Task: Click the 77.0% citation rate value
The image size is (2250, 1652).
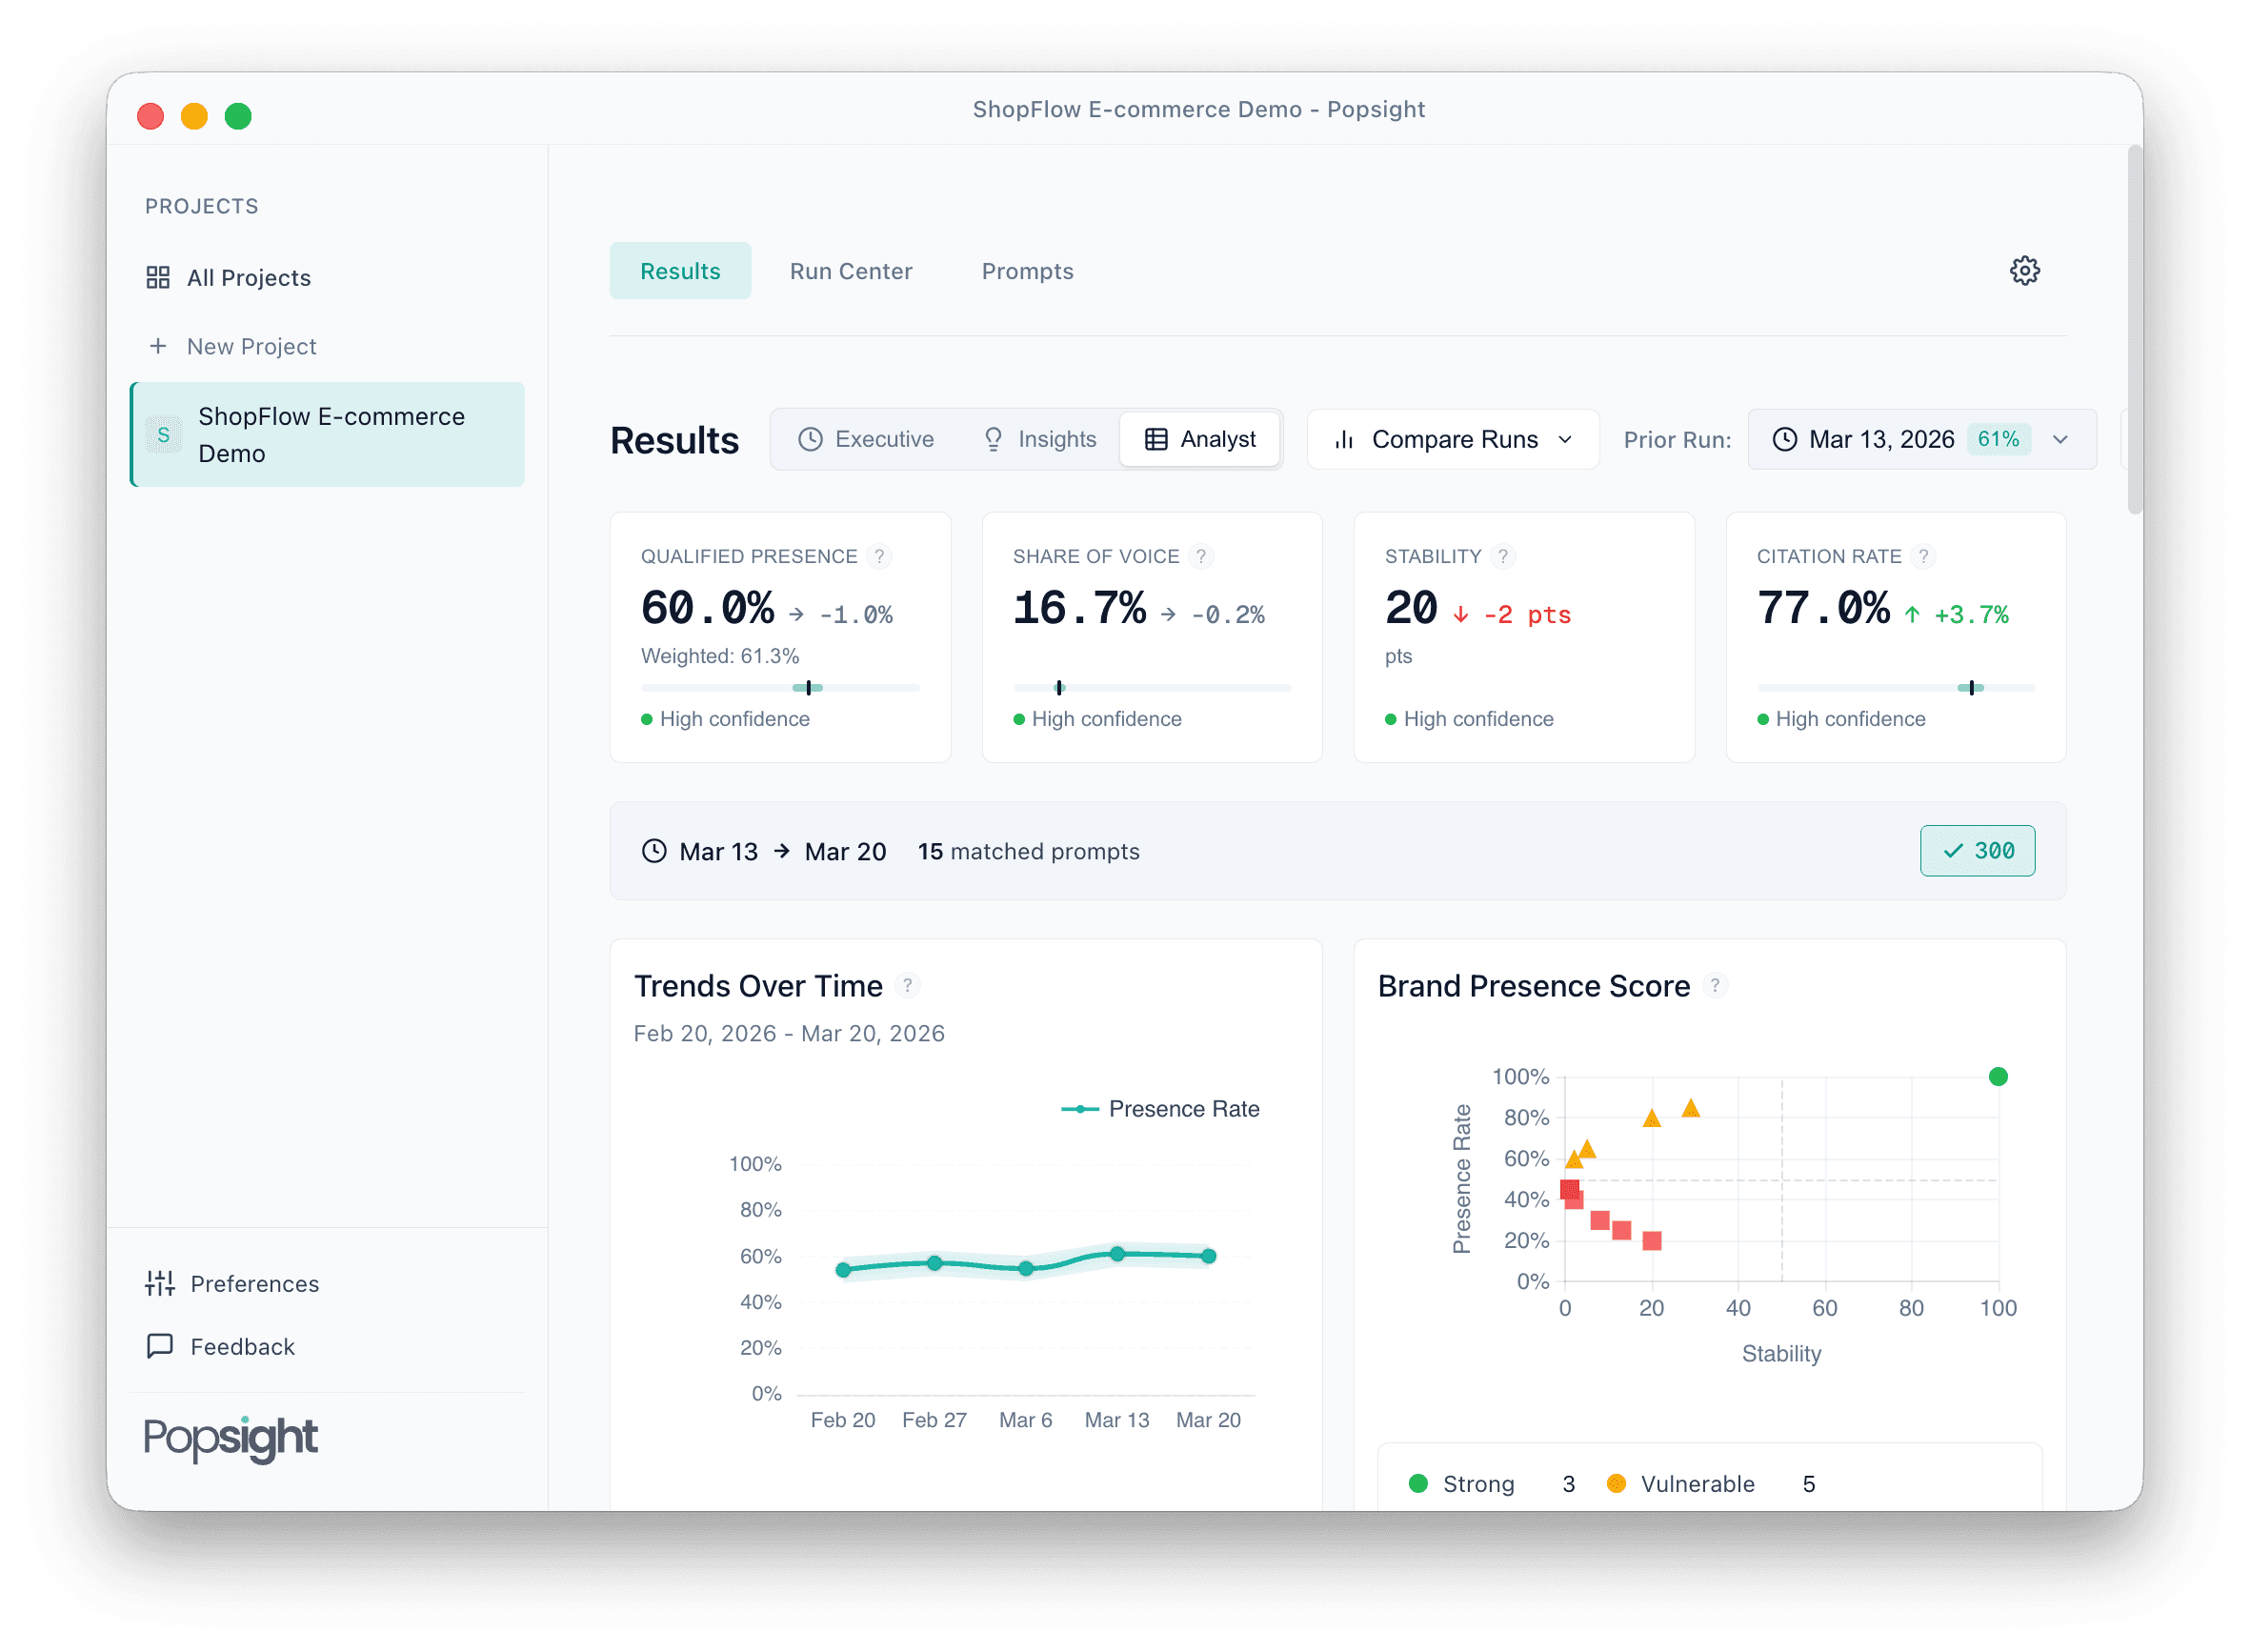Action: [x=1823, y=608]
